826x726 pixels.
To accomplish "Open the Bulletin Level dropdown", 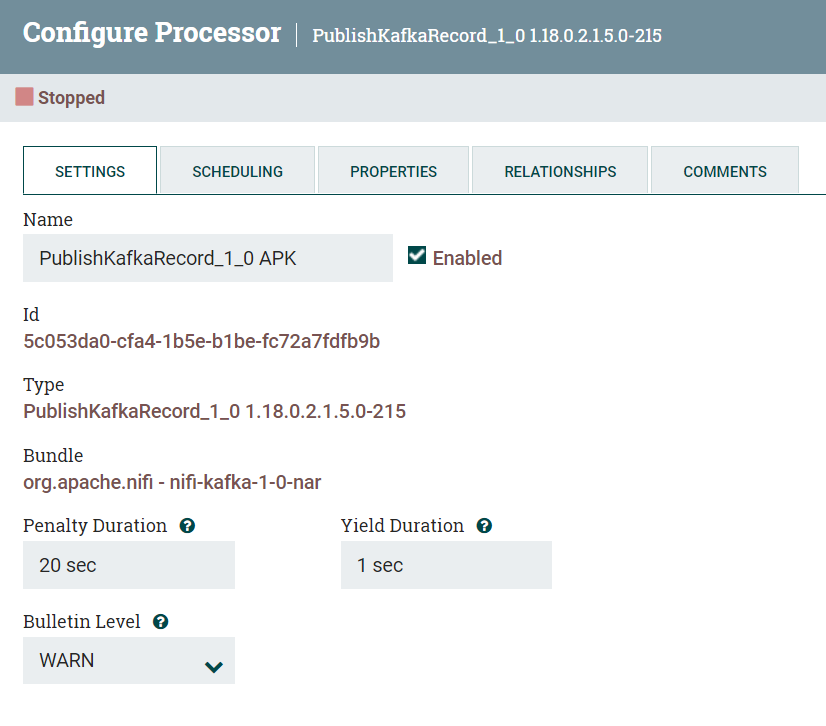I will coord(128,660).
